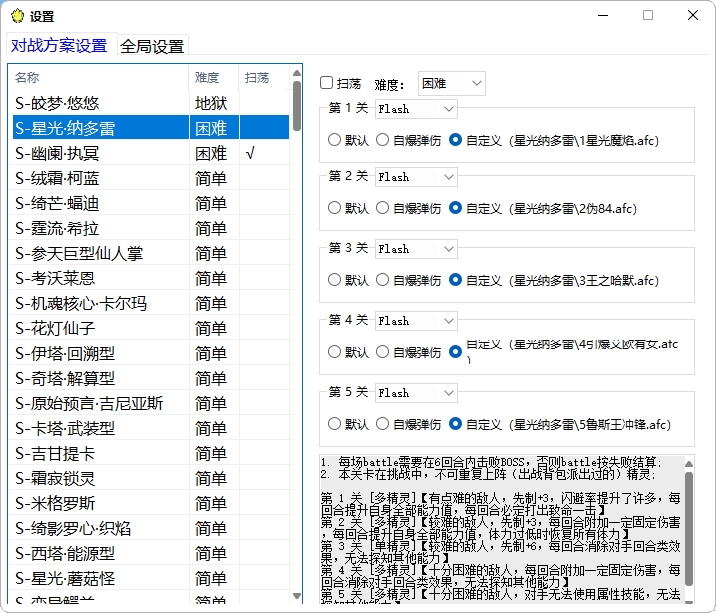716x613 pixels.
Task: Switch to the 全局设置 tab
Action: pyautogui.click(x=152, y=46)
